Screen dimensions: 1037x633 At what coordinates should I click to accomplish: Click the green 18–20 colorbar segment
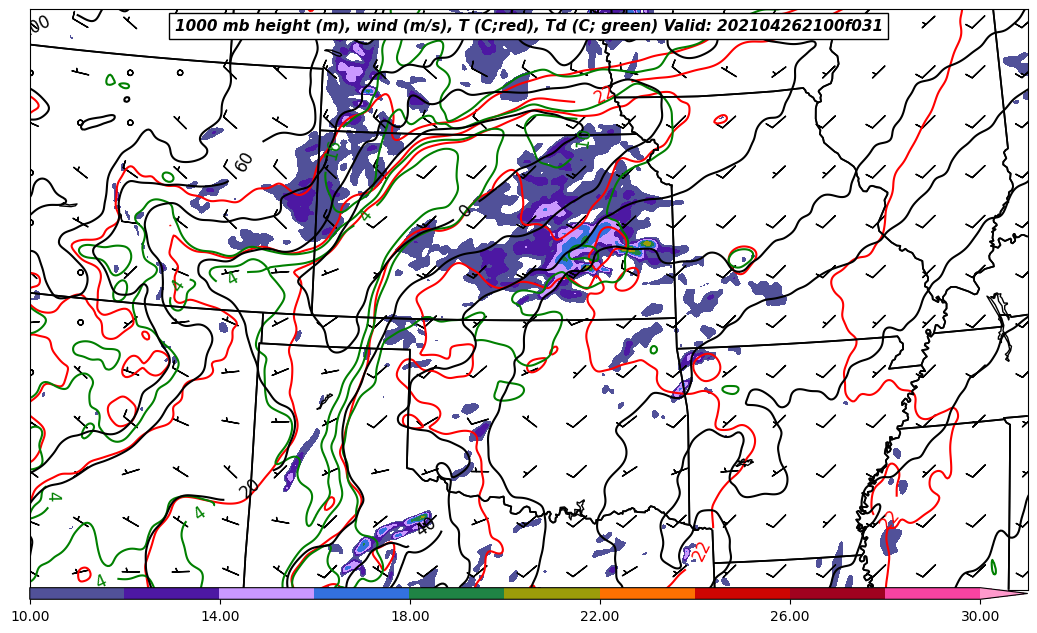point(457,593)
